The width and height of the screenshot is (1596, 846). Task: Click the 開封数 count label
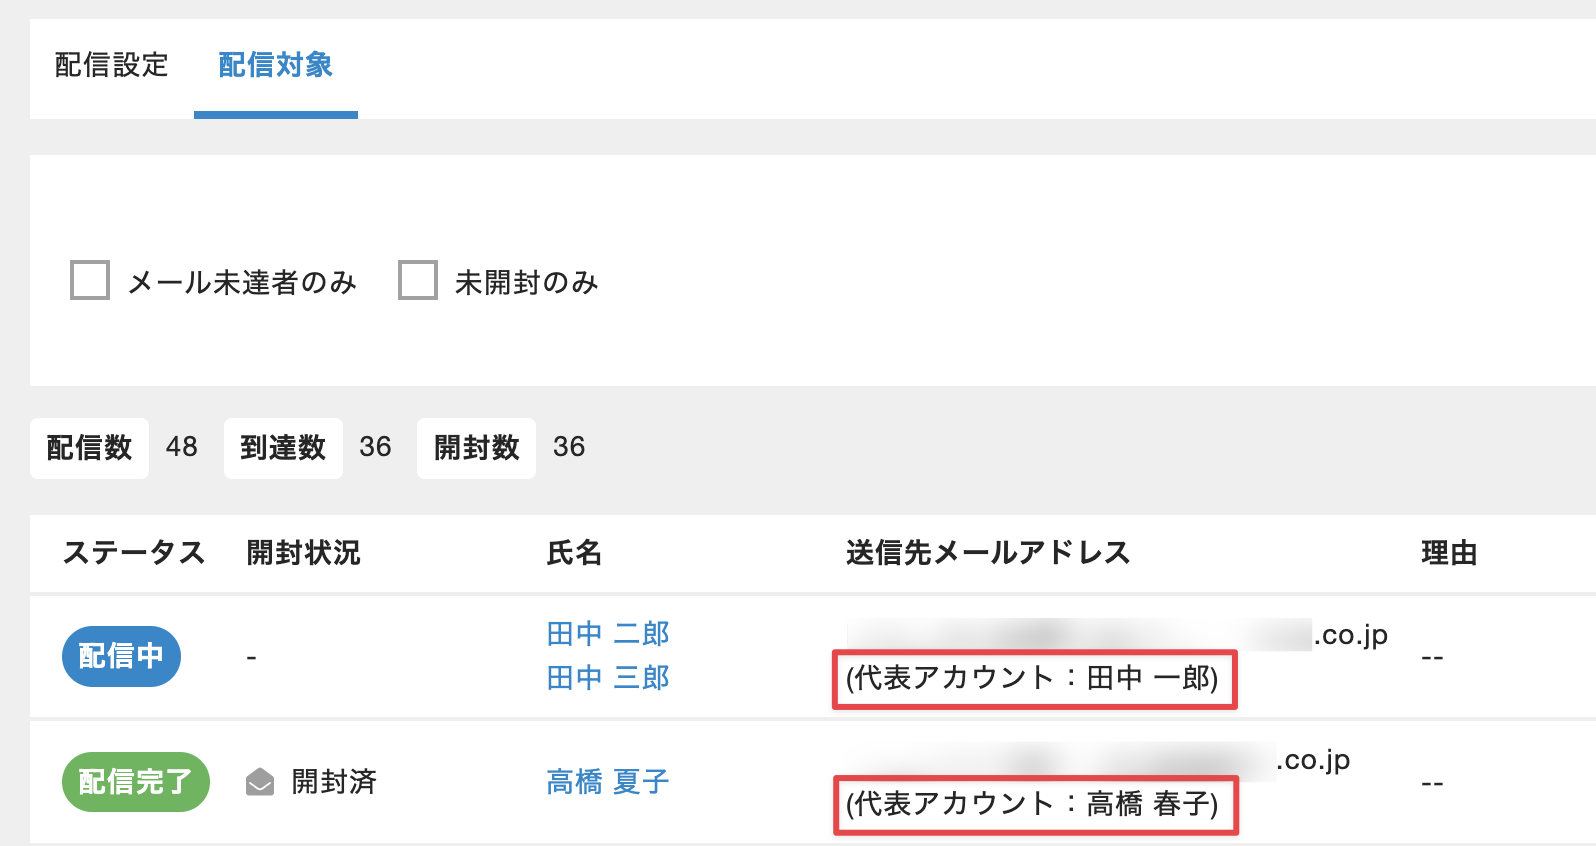[477, 448]
